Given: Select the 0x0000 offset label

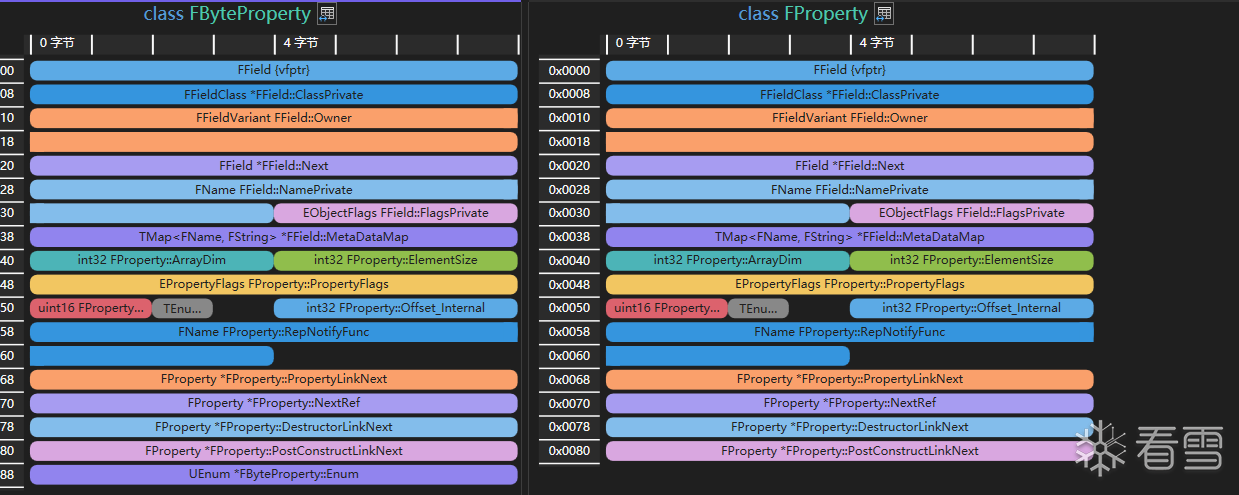Looking at the screenshot, I should (570, 70).
